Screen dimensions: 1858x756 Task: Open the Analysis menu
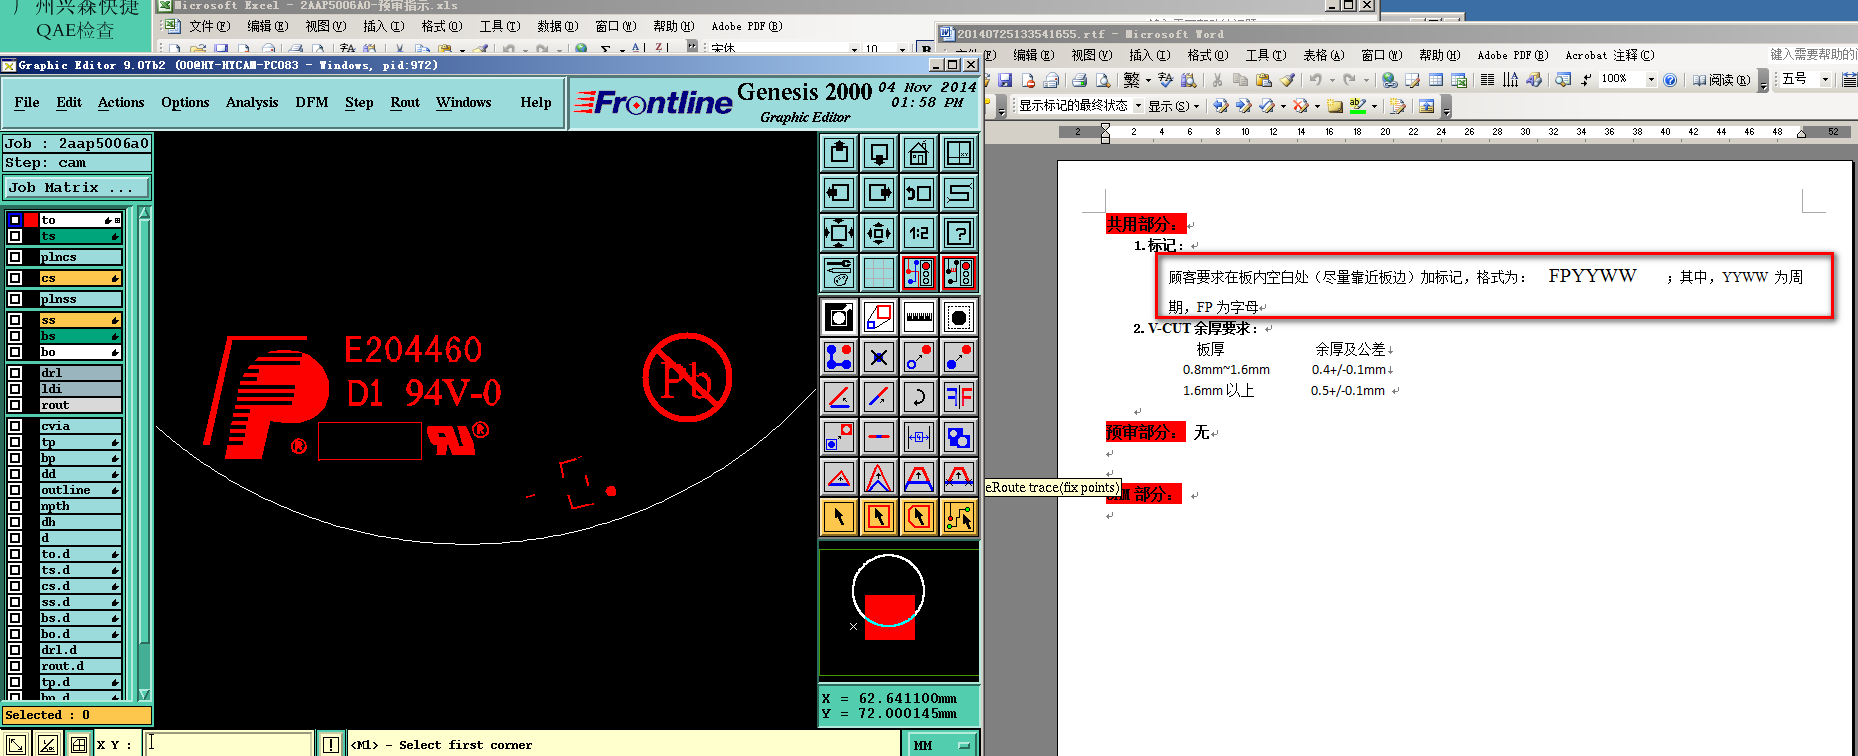[x=252, y=102]
